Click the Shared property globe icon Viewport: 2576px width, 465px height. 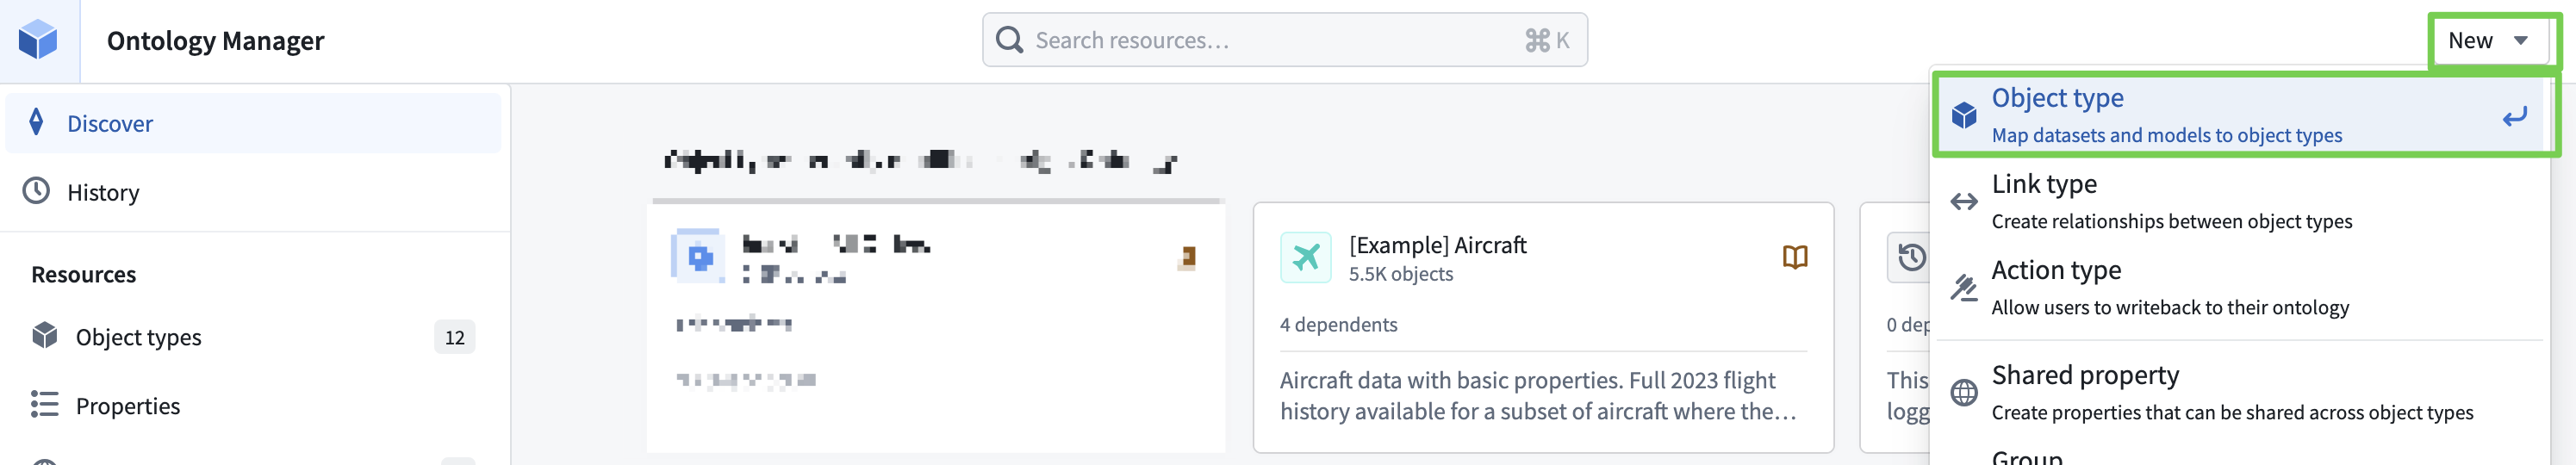click(x=1963, y=393)
